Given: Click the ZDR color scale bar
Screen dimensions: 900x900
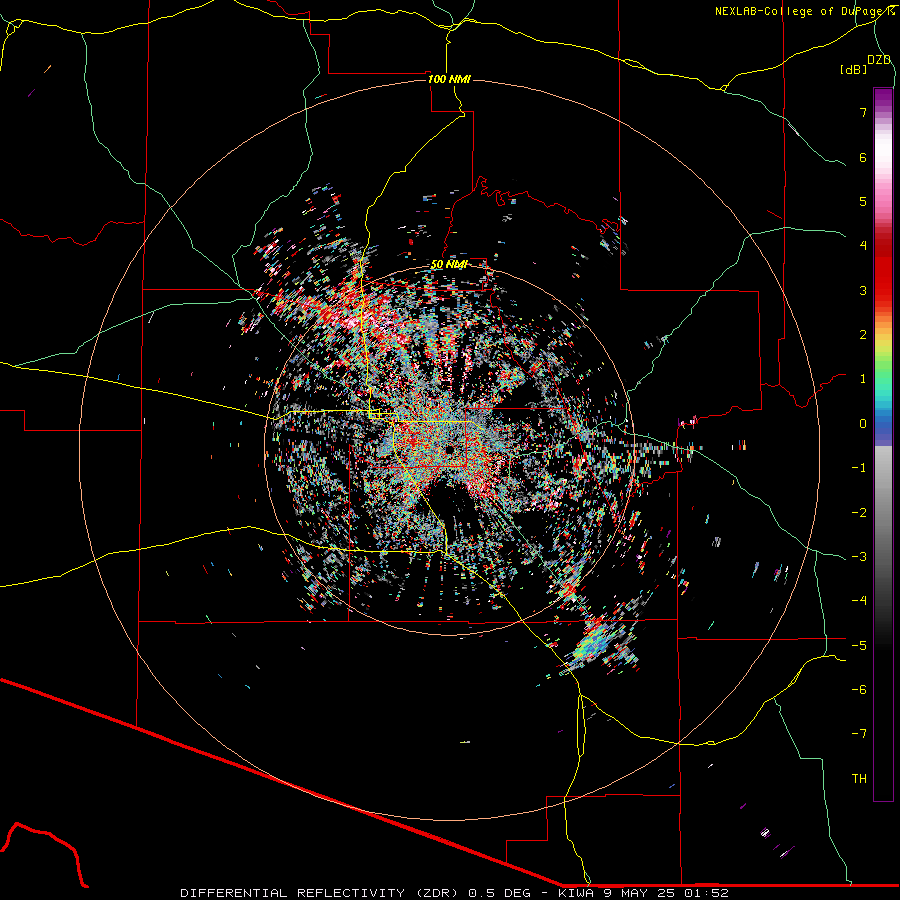Looking at the screenshot, I should pos(883,444).
